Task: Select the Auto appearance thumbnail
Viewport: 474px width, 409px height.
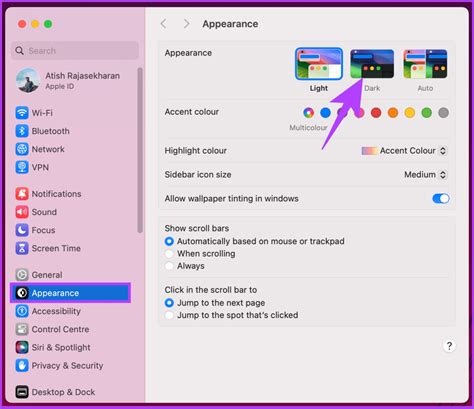Action: pos(425,64)
